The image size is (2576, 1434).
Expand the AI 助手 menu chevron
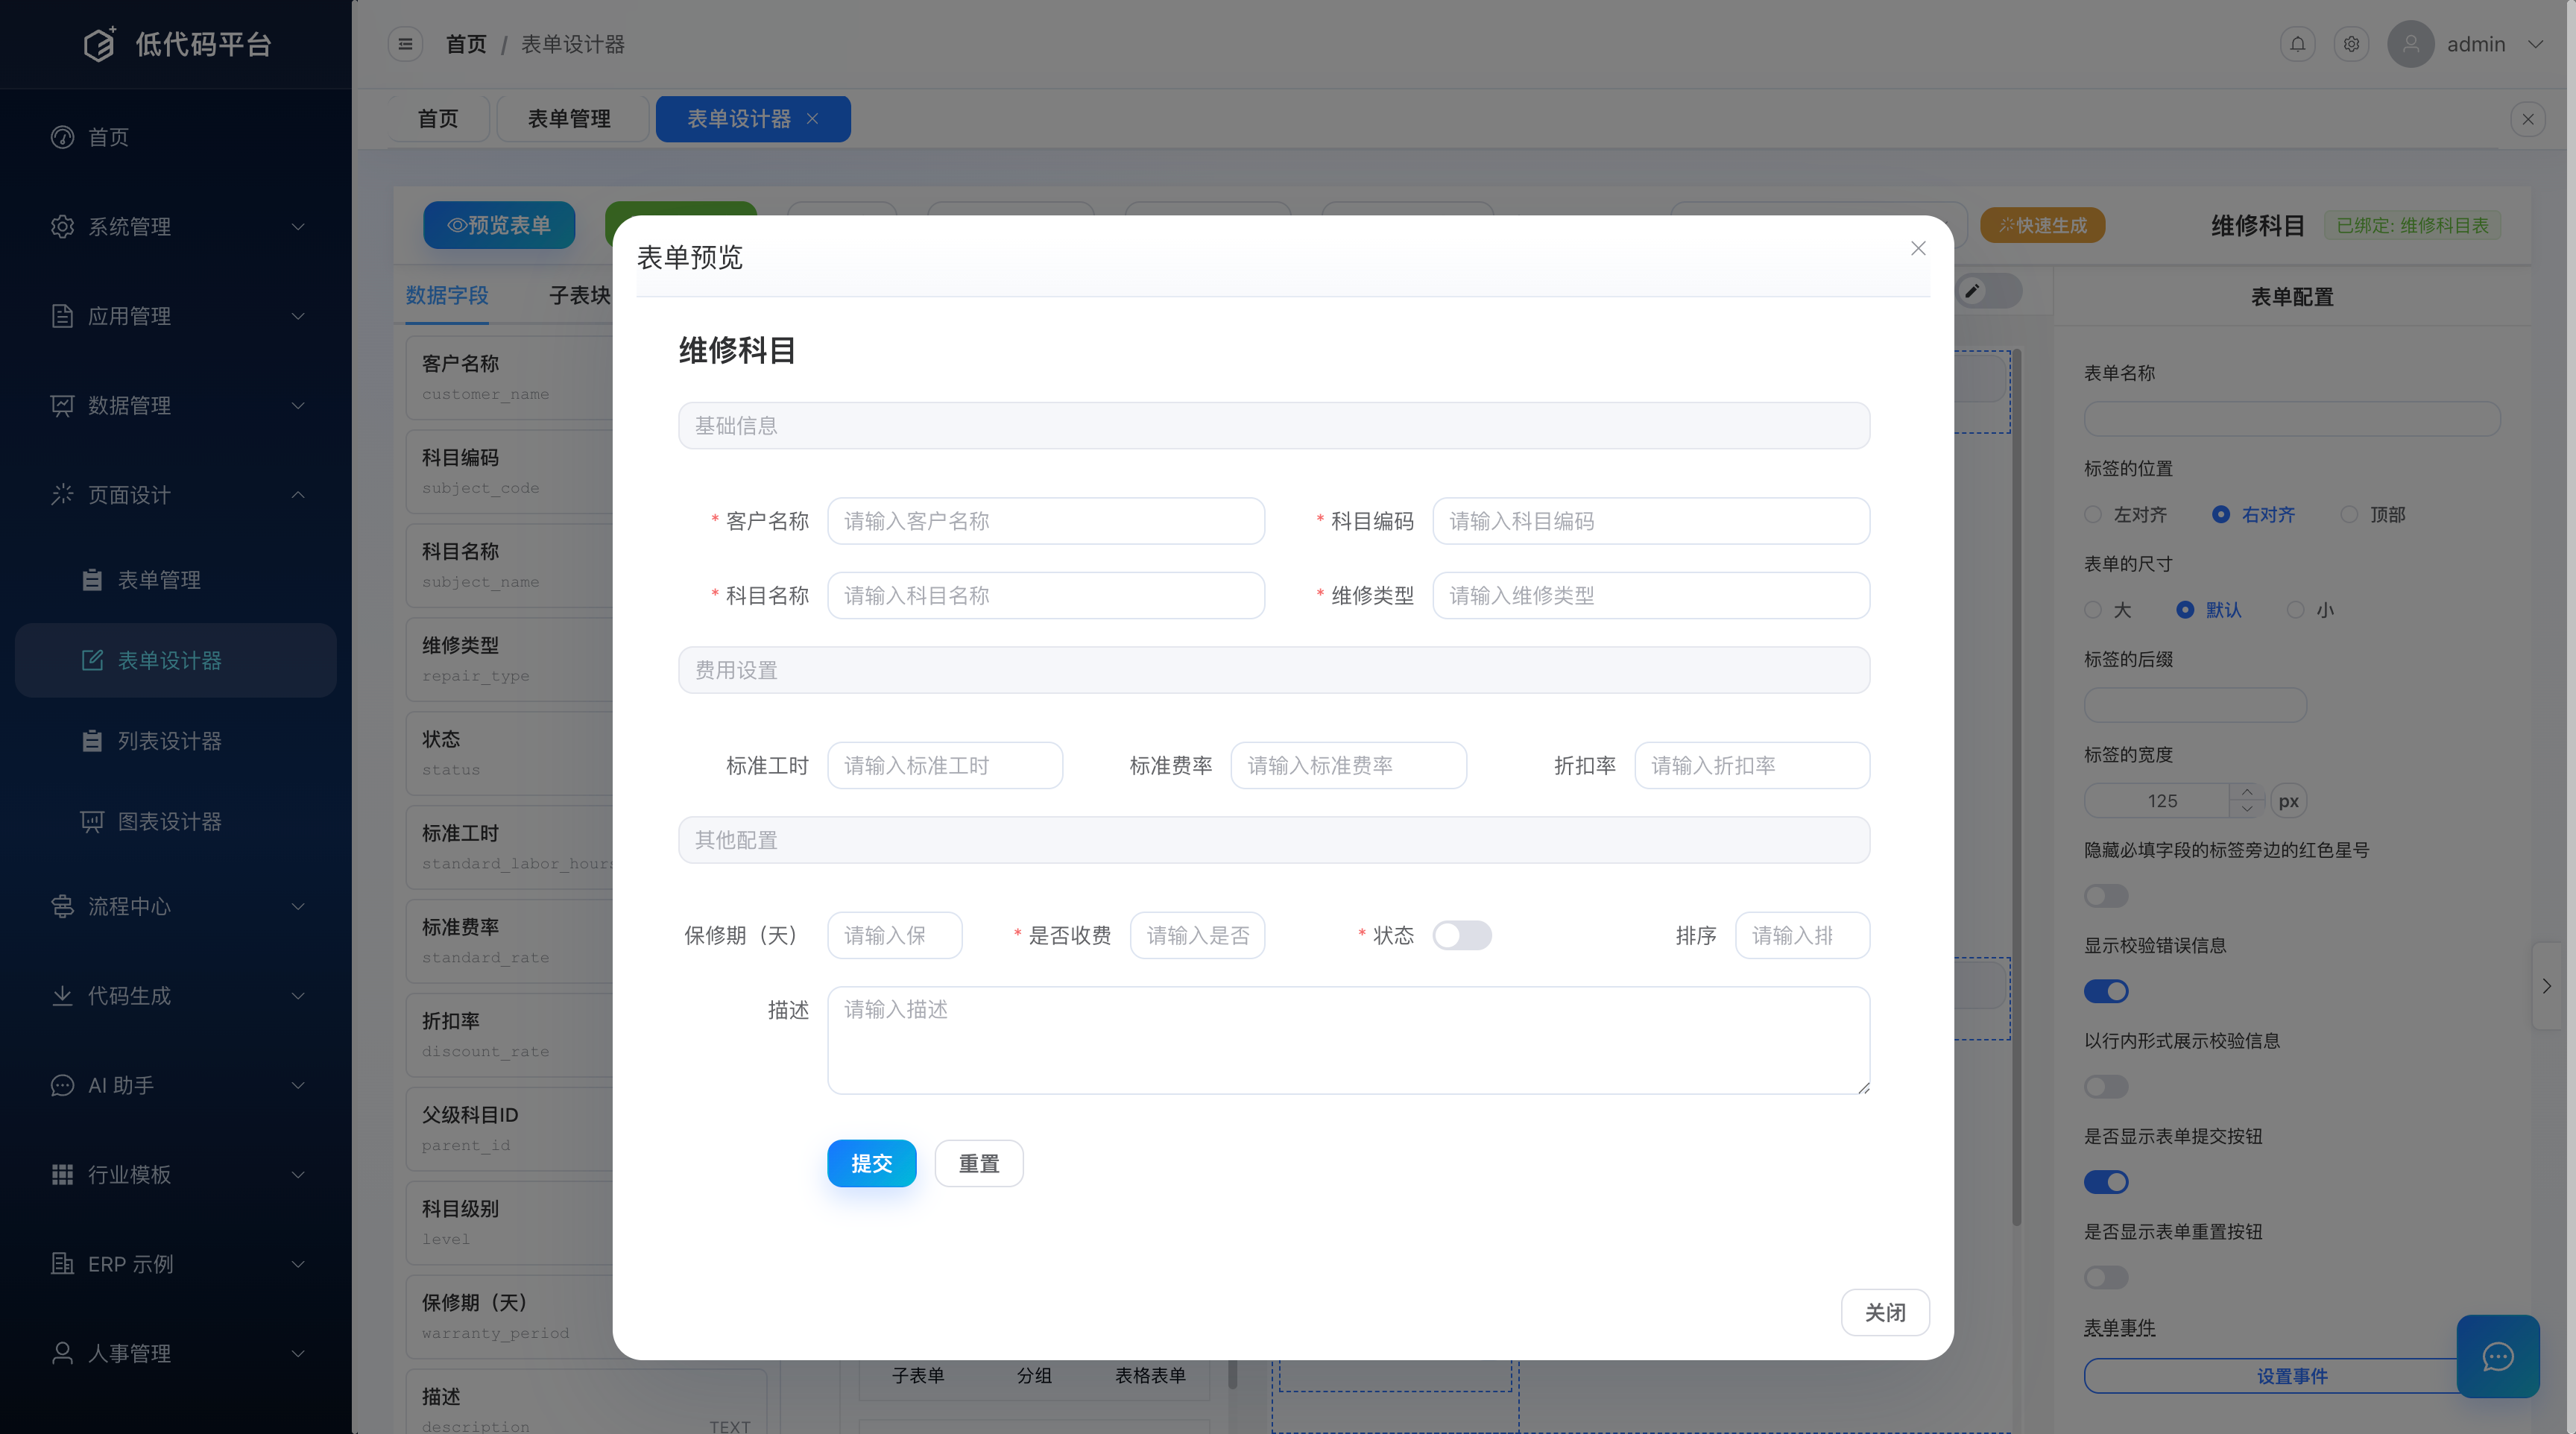pyautogui.click(x=298, y=1085)
